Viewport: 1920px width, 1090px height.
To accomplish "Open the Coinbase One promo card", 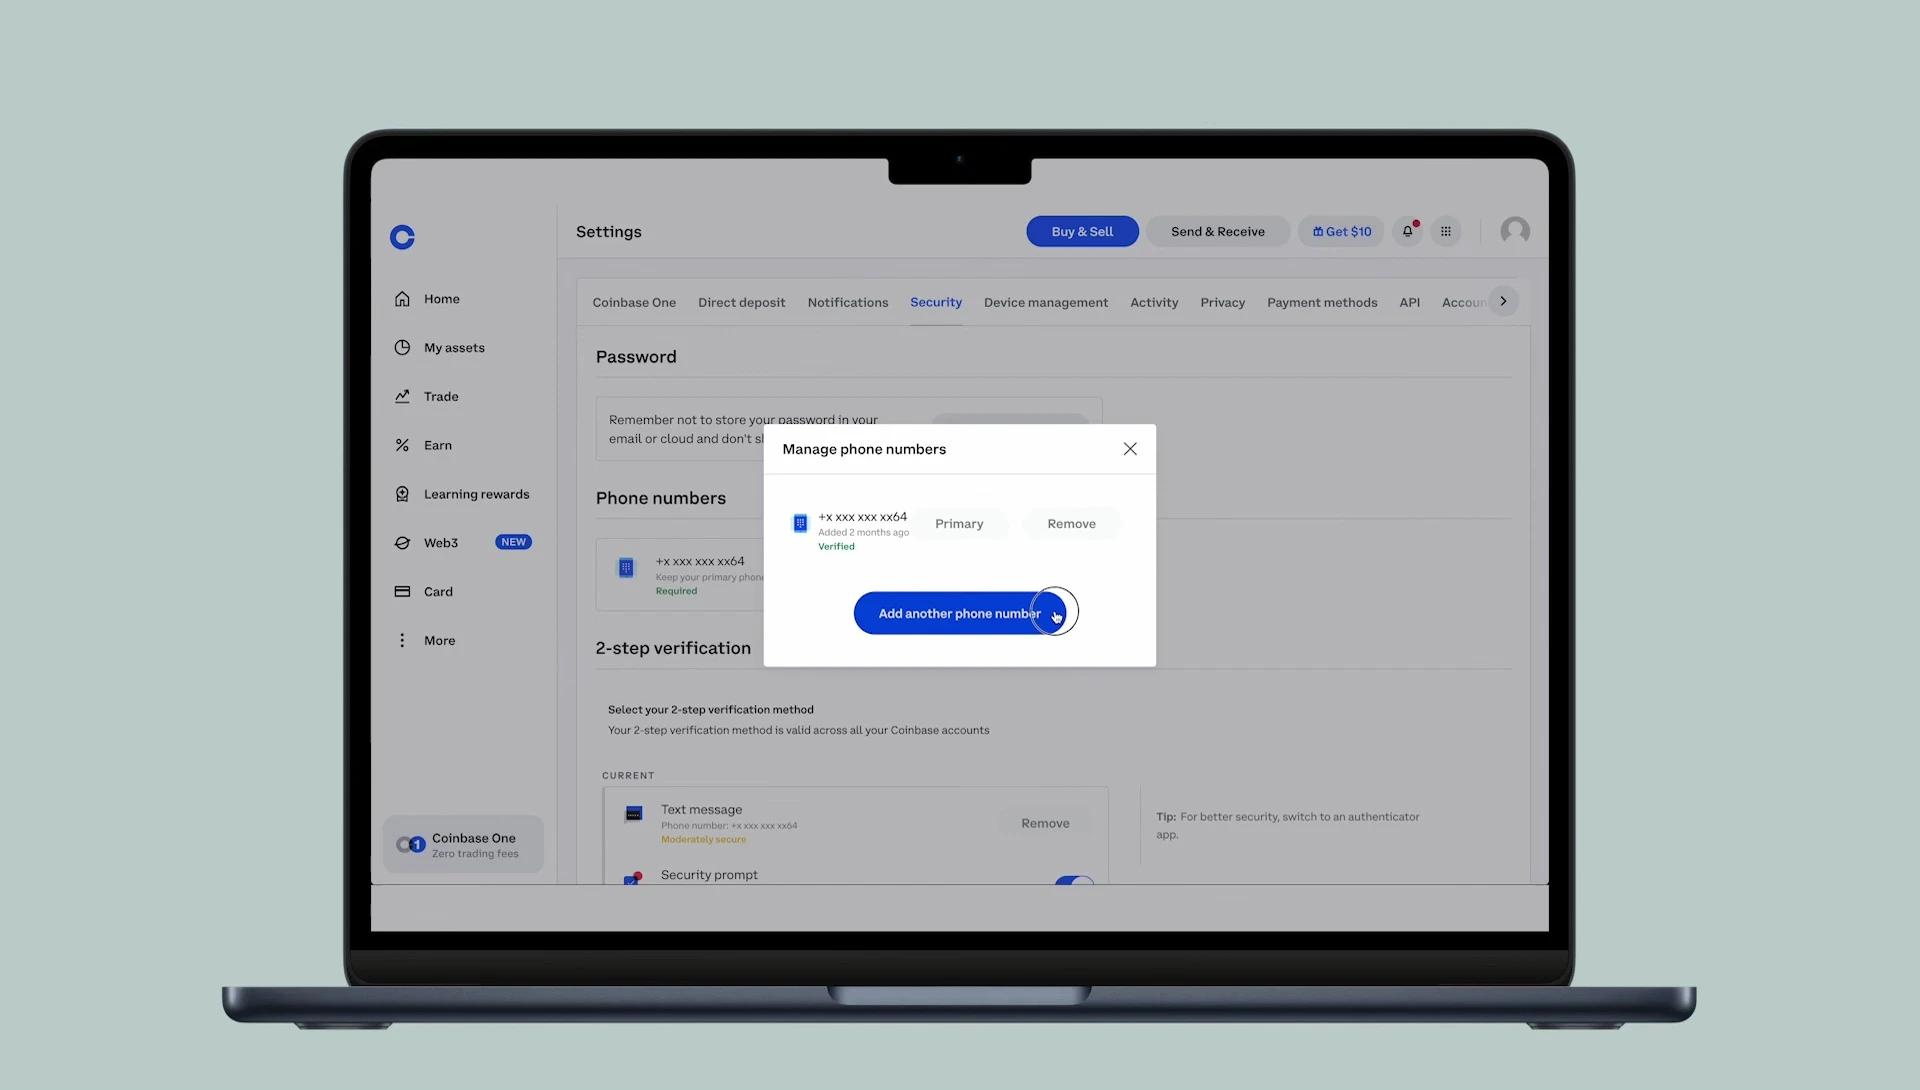I will coord(463,846).
